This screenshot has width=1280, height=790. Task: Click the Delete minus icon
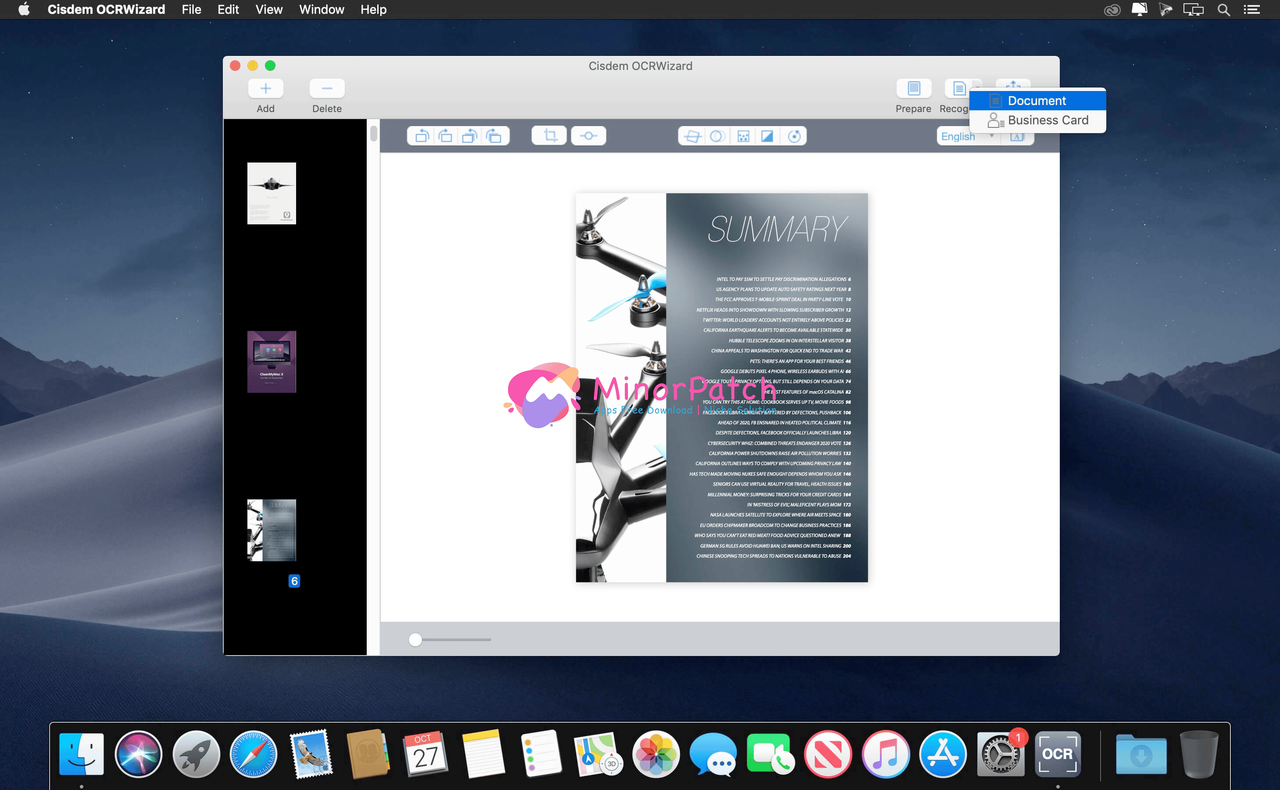(327, 89)
